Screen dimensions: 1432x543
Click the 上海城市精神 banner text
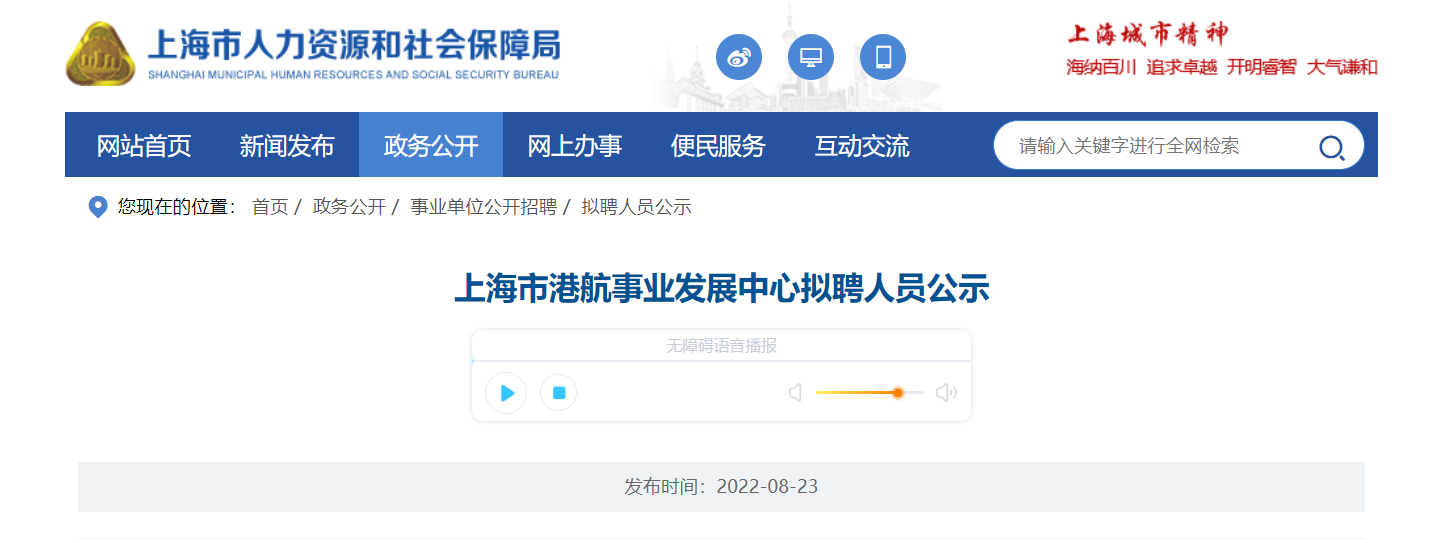click(1147, 34)
